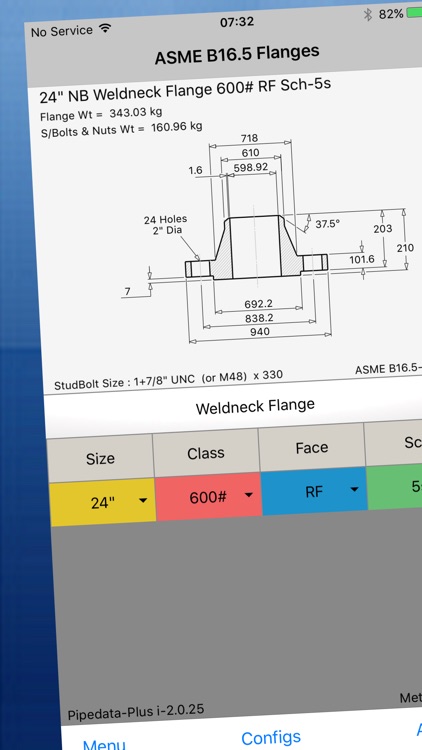Open the green Schedule dropdown
422x750 pixels.
click(x=395, y=486)
